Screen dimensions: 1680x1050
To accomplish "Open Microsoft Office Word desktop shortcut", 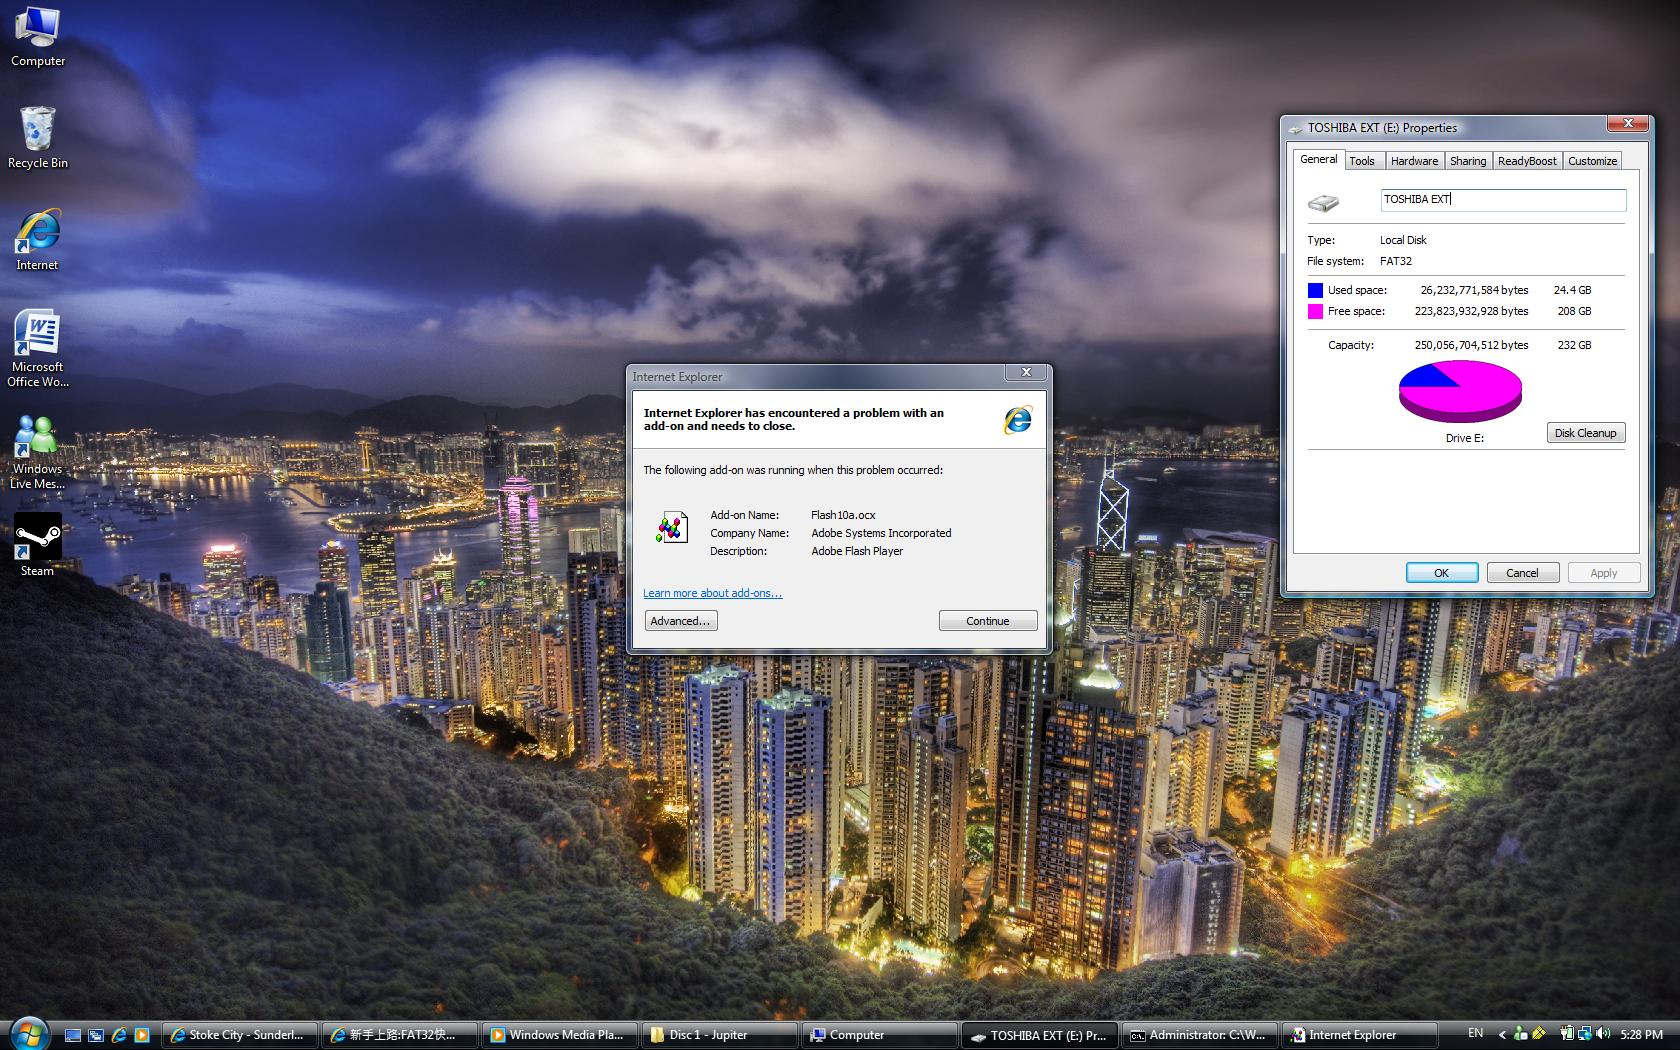I will (38, 348).
